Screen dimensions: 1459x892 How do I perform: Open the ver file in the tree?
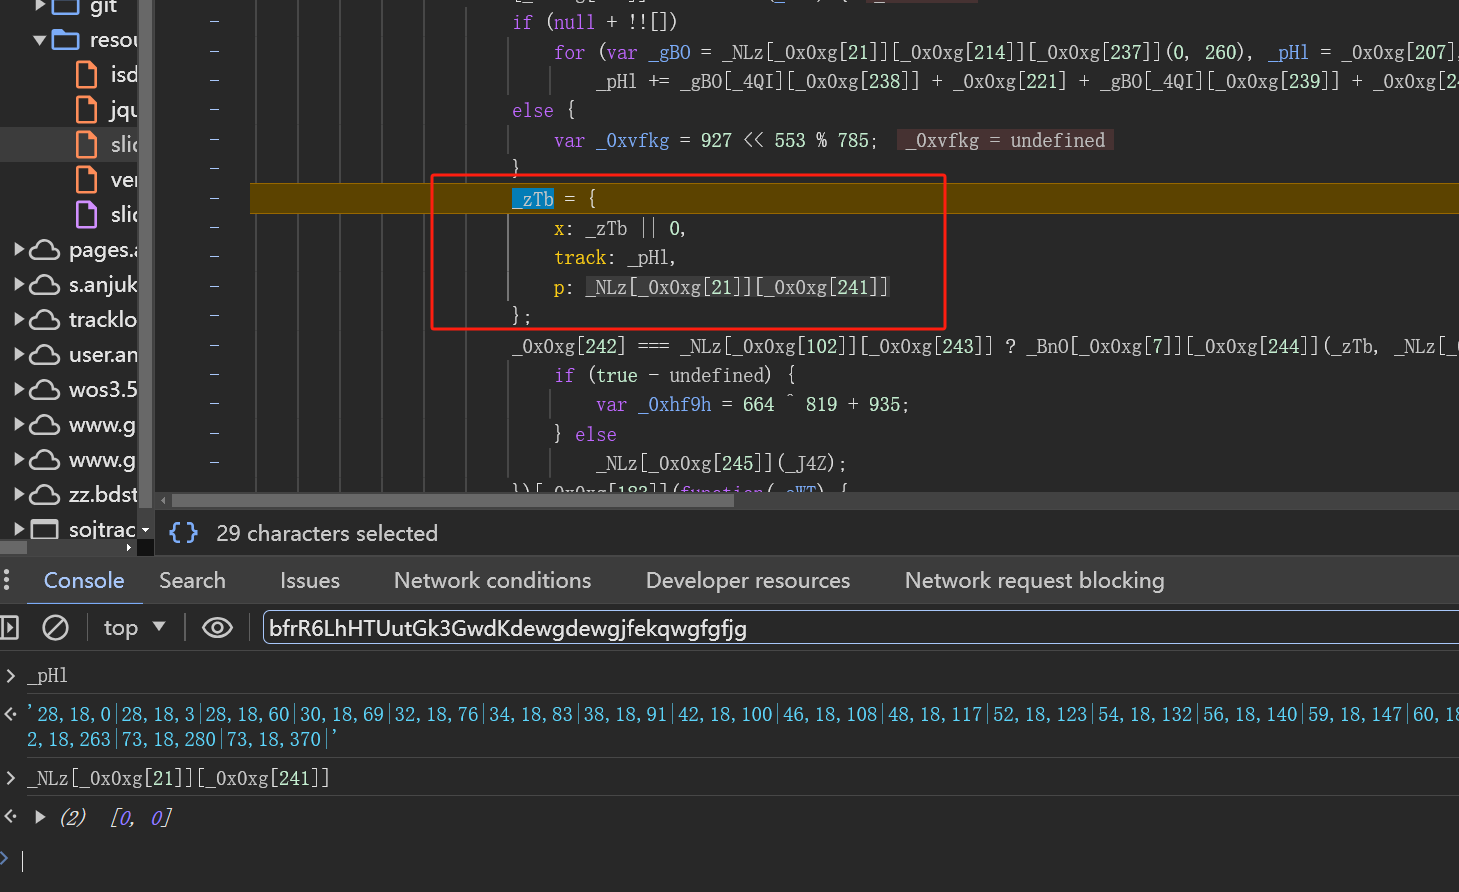[x=124, y=180]
